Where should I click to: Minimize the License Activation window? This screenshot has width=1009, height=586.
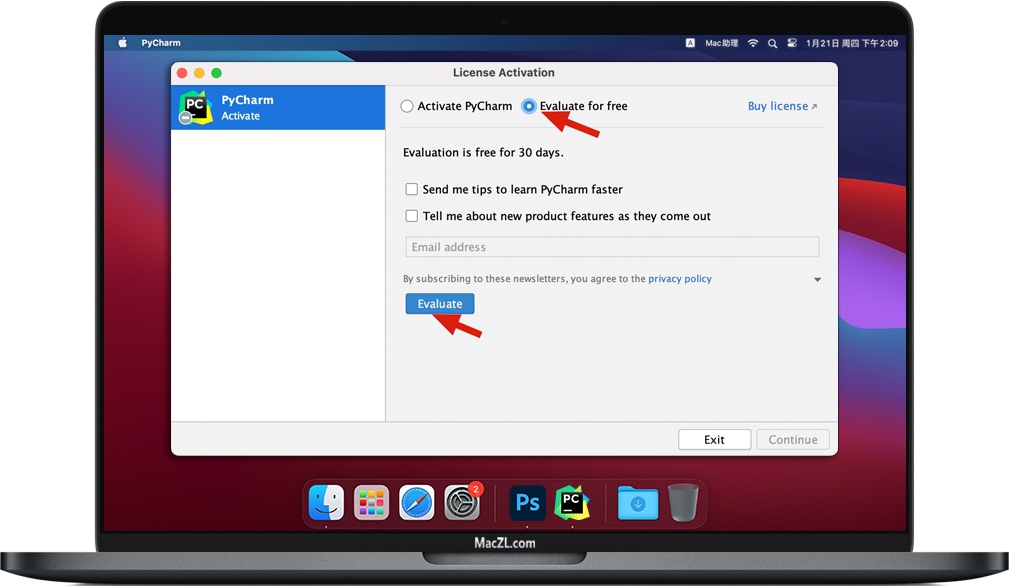coord(199,73)
